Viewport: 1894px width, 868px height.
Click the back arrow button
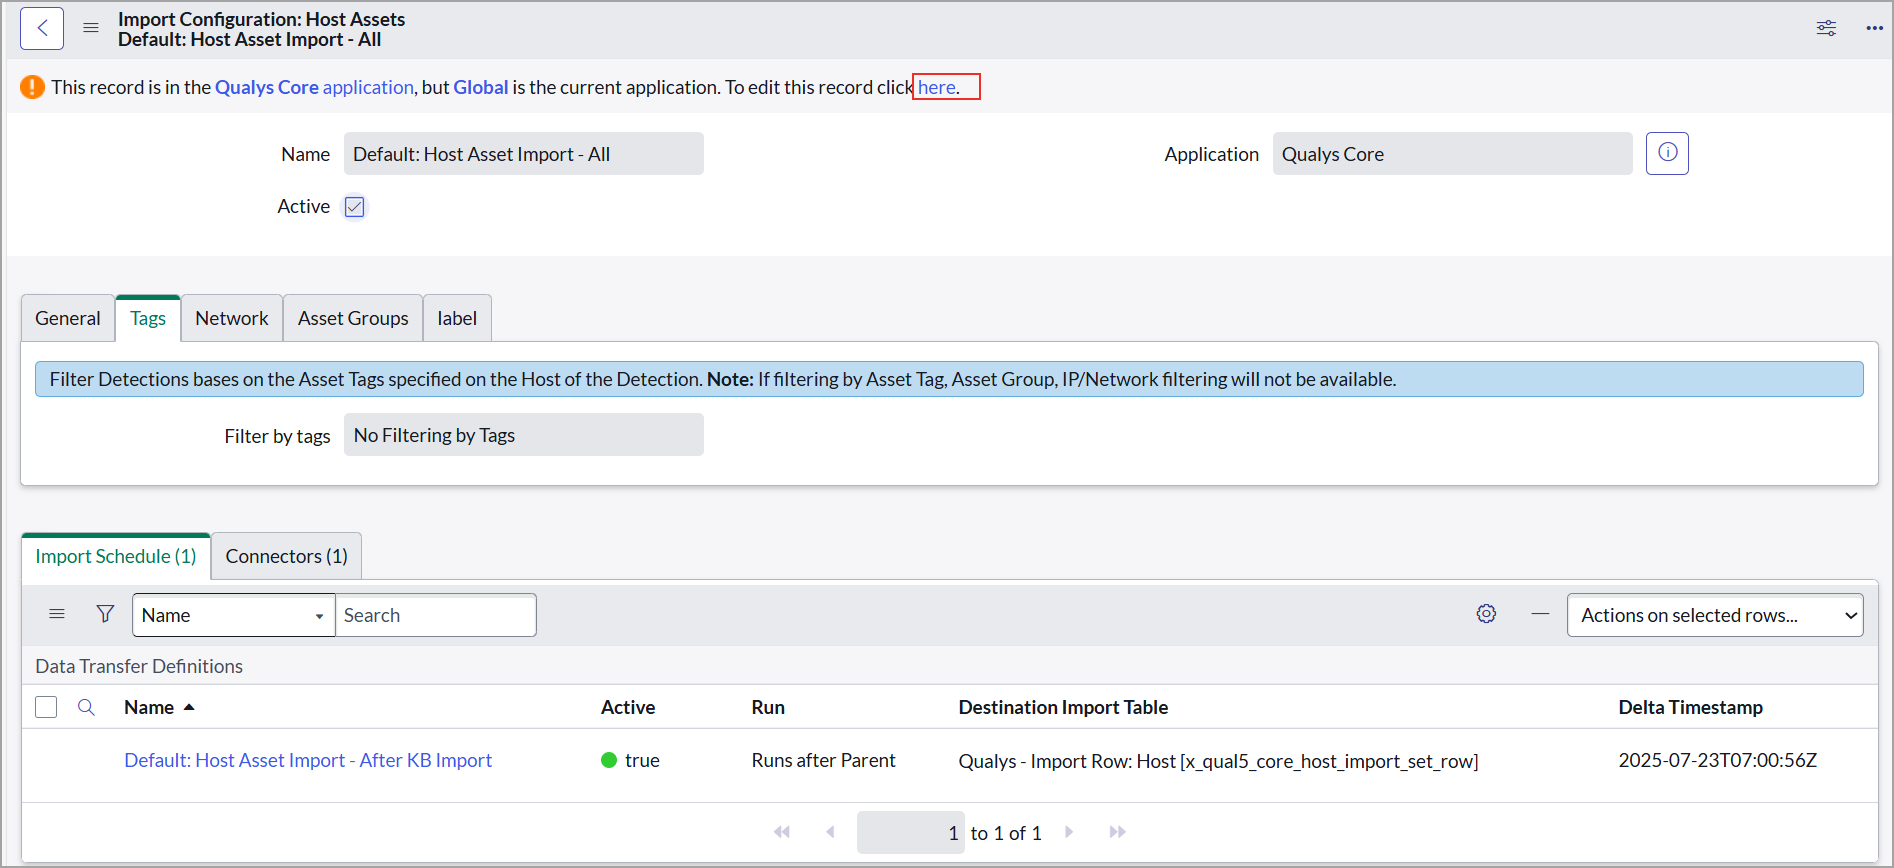click(x=42, y=28)
